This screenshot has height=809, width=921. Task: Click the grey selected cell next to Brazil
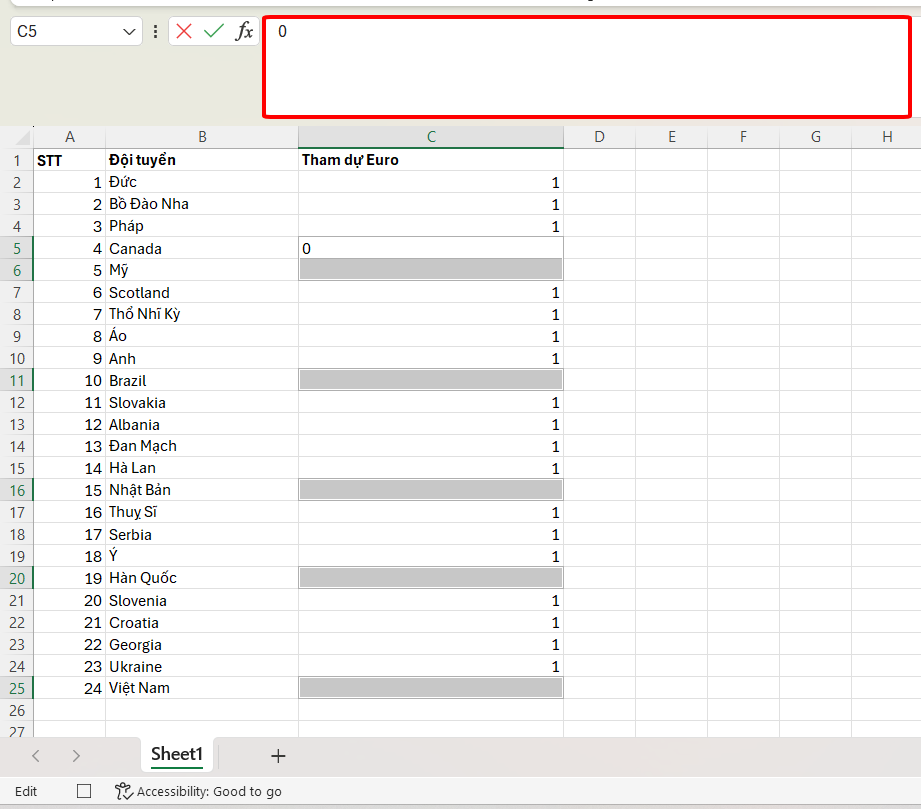431,381
